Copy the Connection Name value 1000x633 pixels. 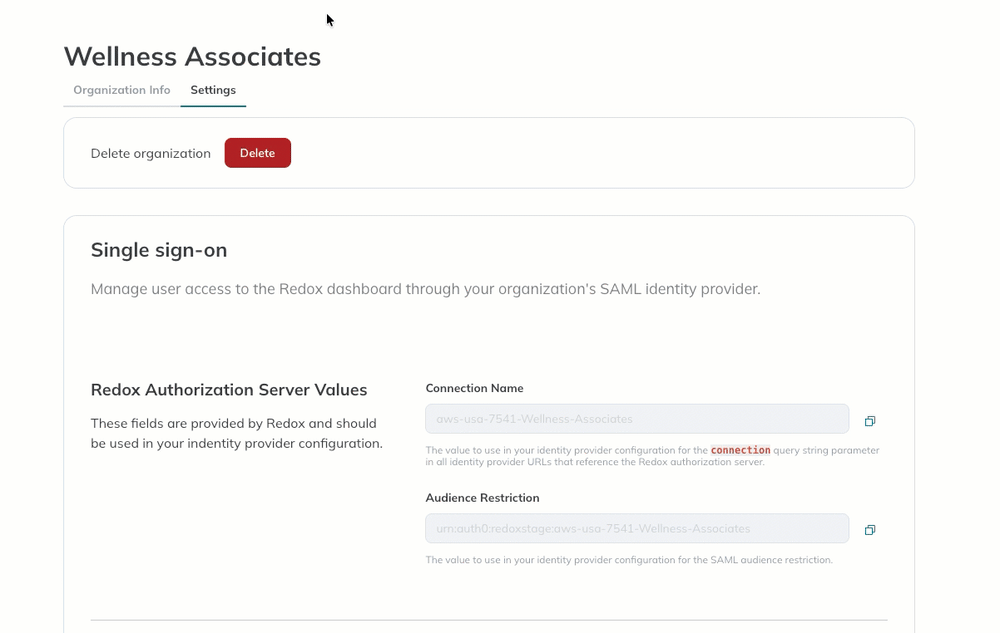tap(869, 421)
